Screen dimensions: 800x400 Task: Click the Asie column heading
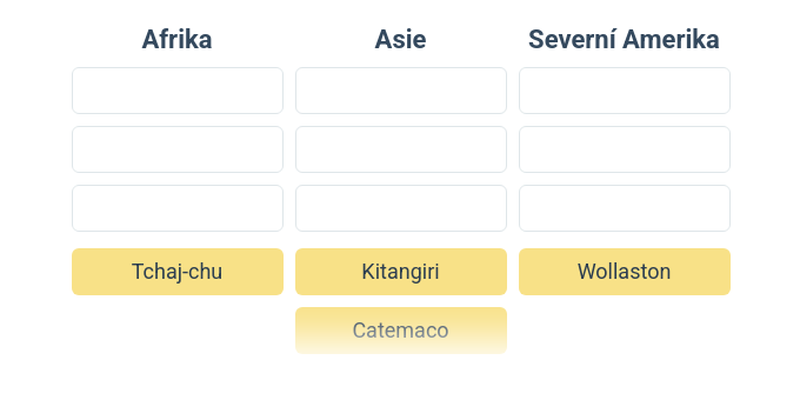tap(400, 39)
